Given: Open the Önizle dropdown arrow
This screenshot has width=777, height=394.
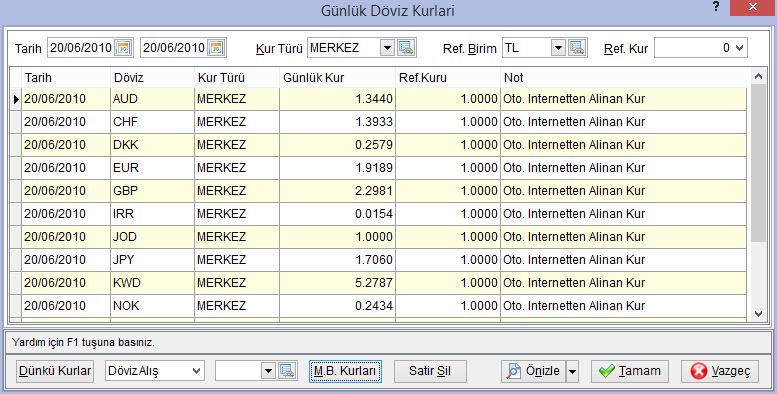Looking at the screenshot, I should point(572,371).
